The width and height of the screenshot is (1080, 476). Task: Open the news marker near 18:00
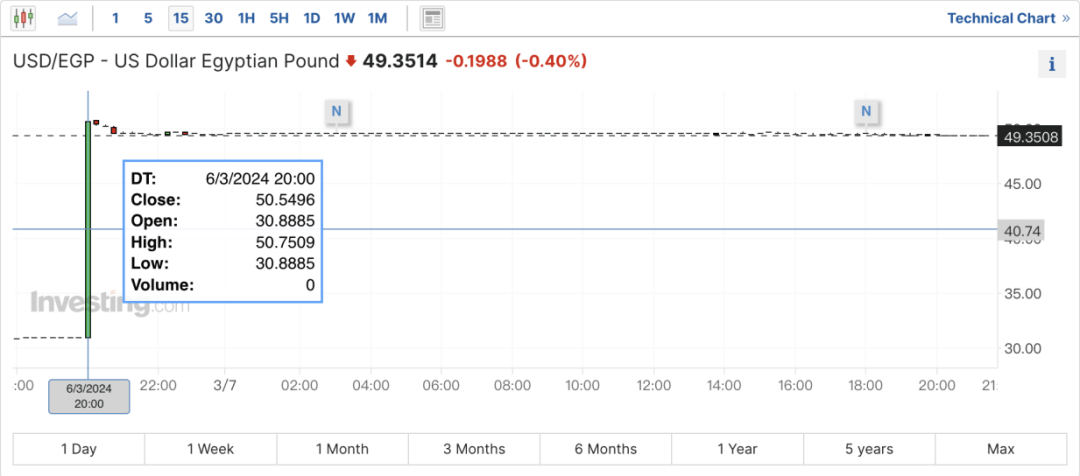coord(866,111)
